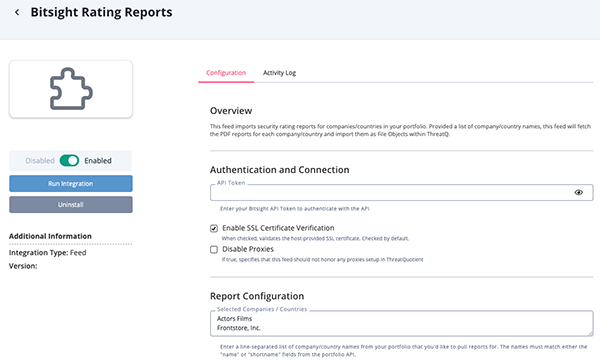This screenshot has width=600, height=362.
Task: Click the 'If true, specifies that this feed' hint
Action: [x=323, y=259]
